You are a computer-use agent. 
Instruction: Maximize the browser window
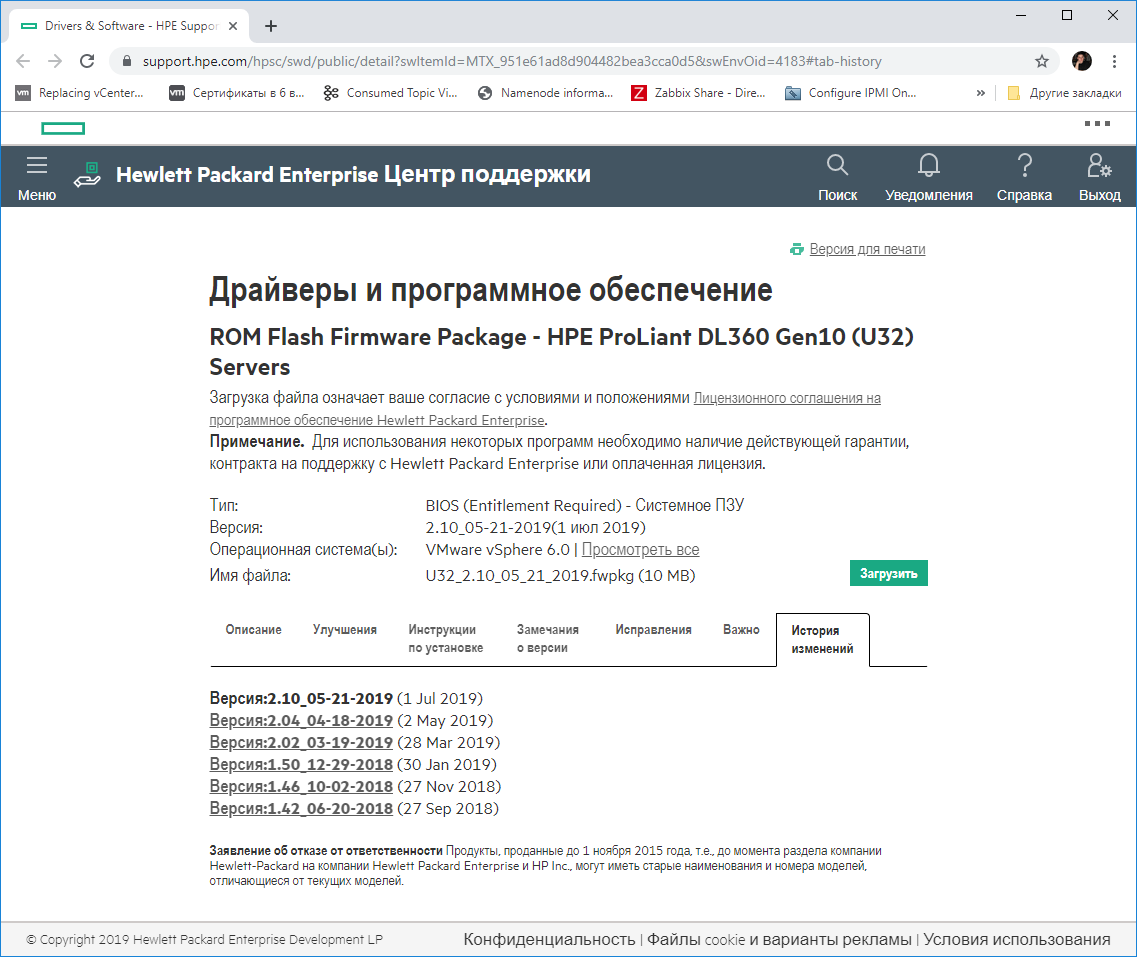tap(1067, 15)
